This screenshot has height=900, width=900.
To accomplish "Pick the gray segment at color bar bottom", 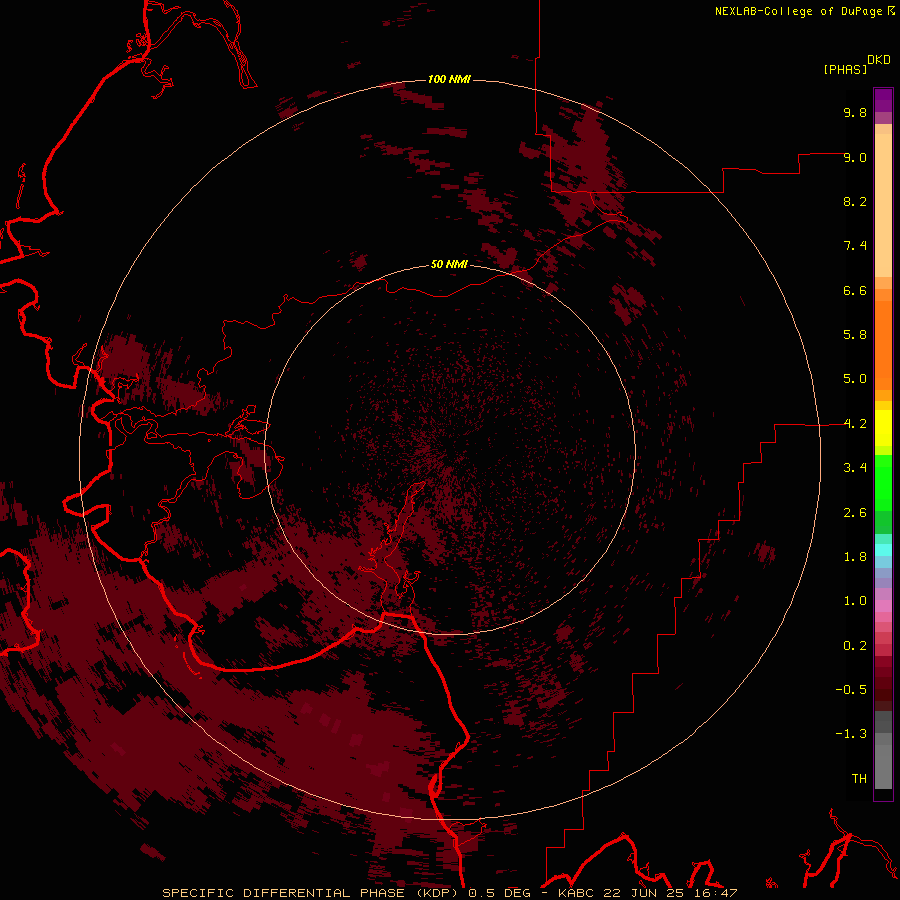I will pos(883,766).
